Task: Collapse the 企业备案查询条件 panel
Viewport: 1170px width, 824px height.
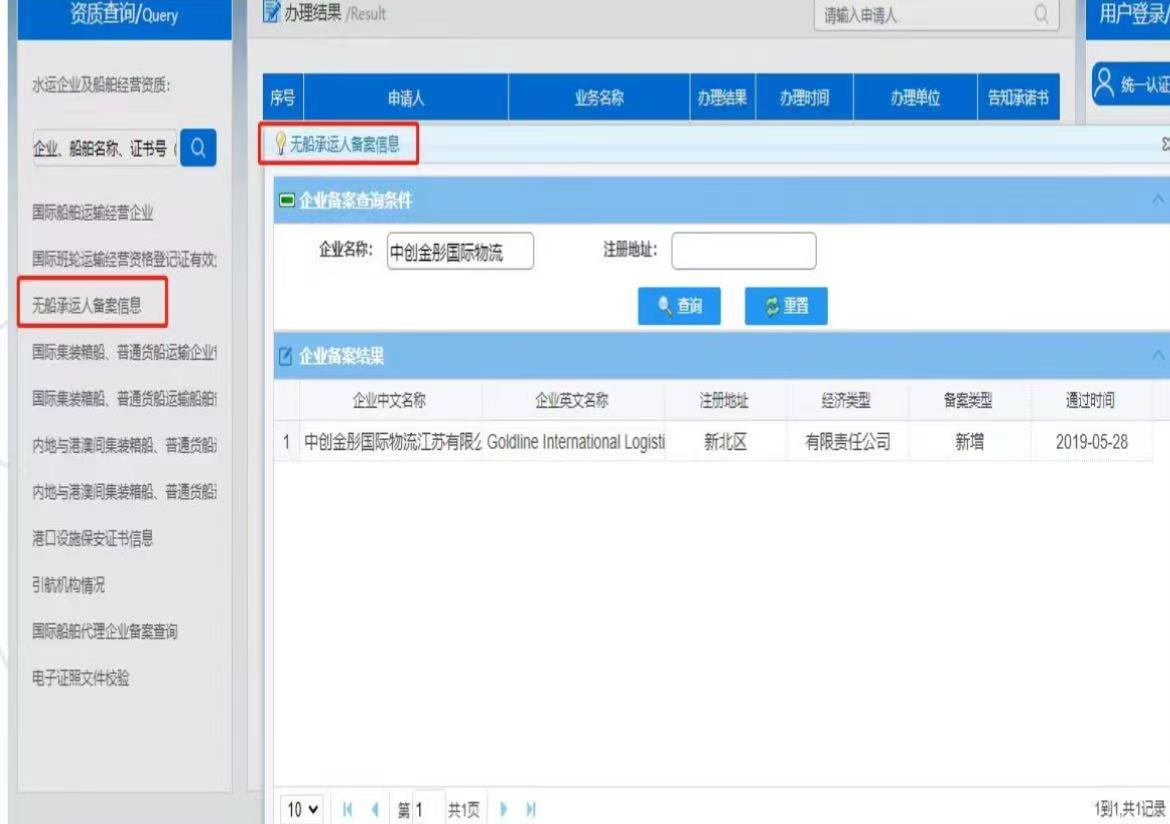Action: tap(1159, 201)
